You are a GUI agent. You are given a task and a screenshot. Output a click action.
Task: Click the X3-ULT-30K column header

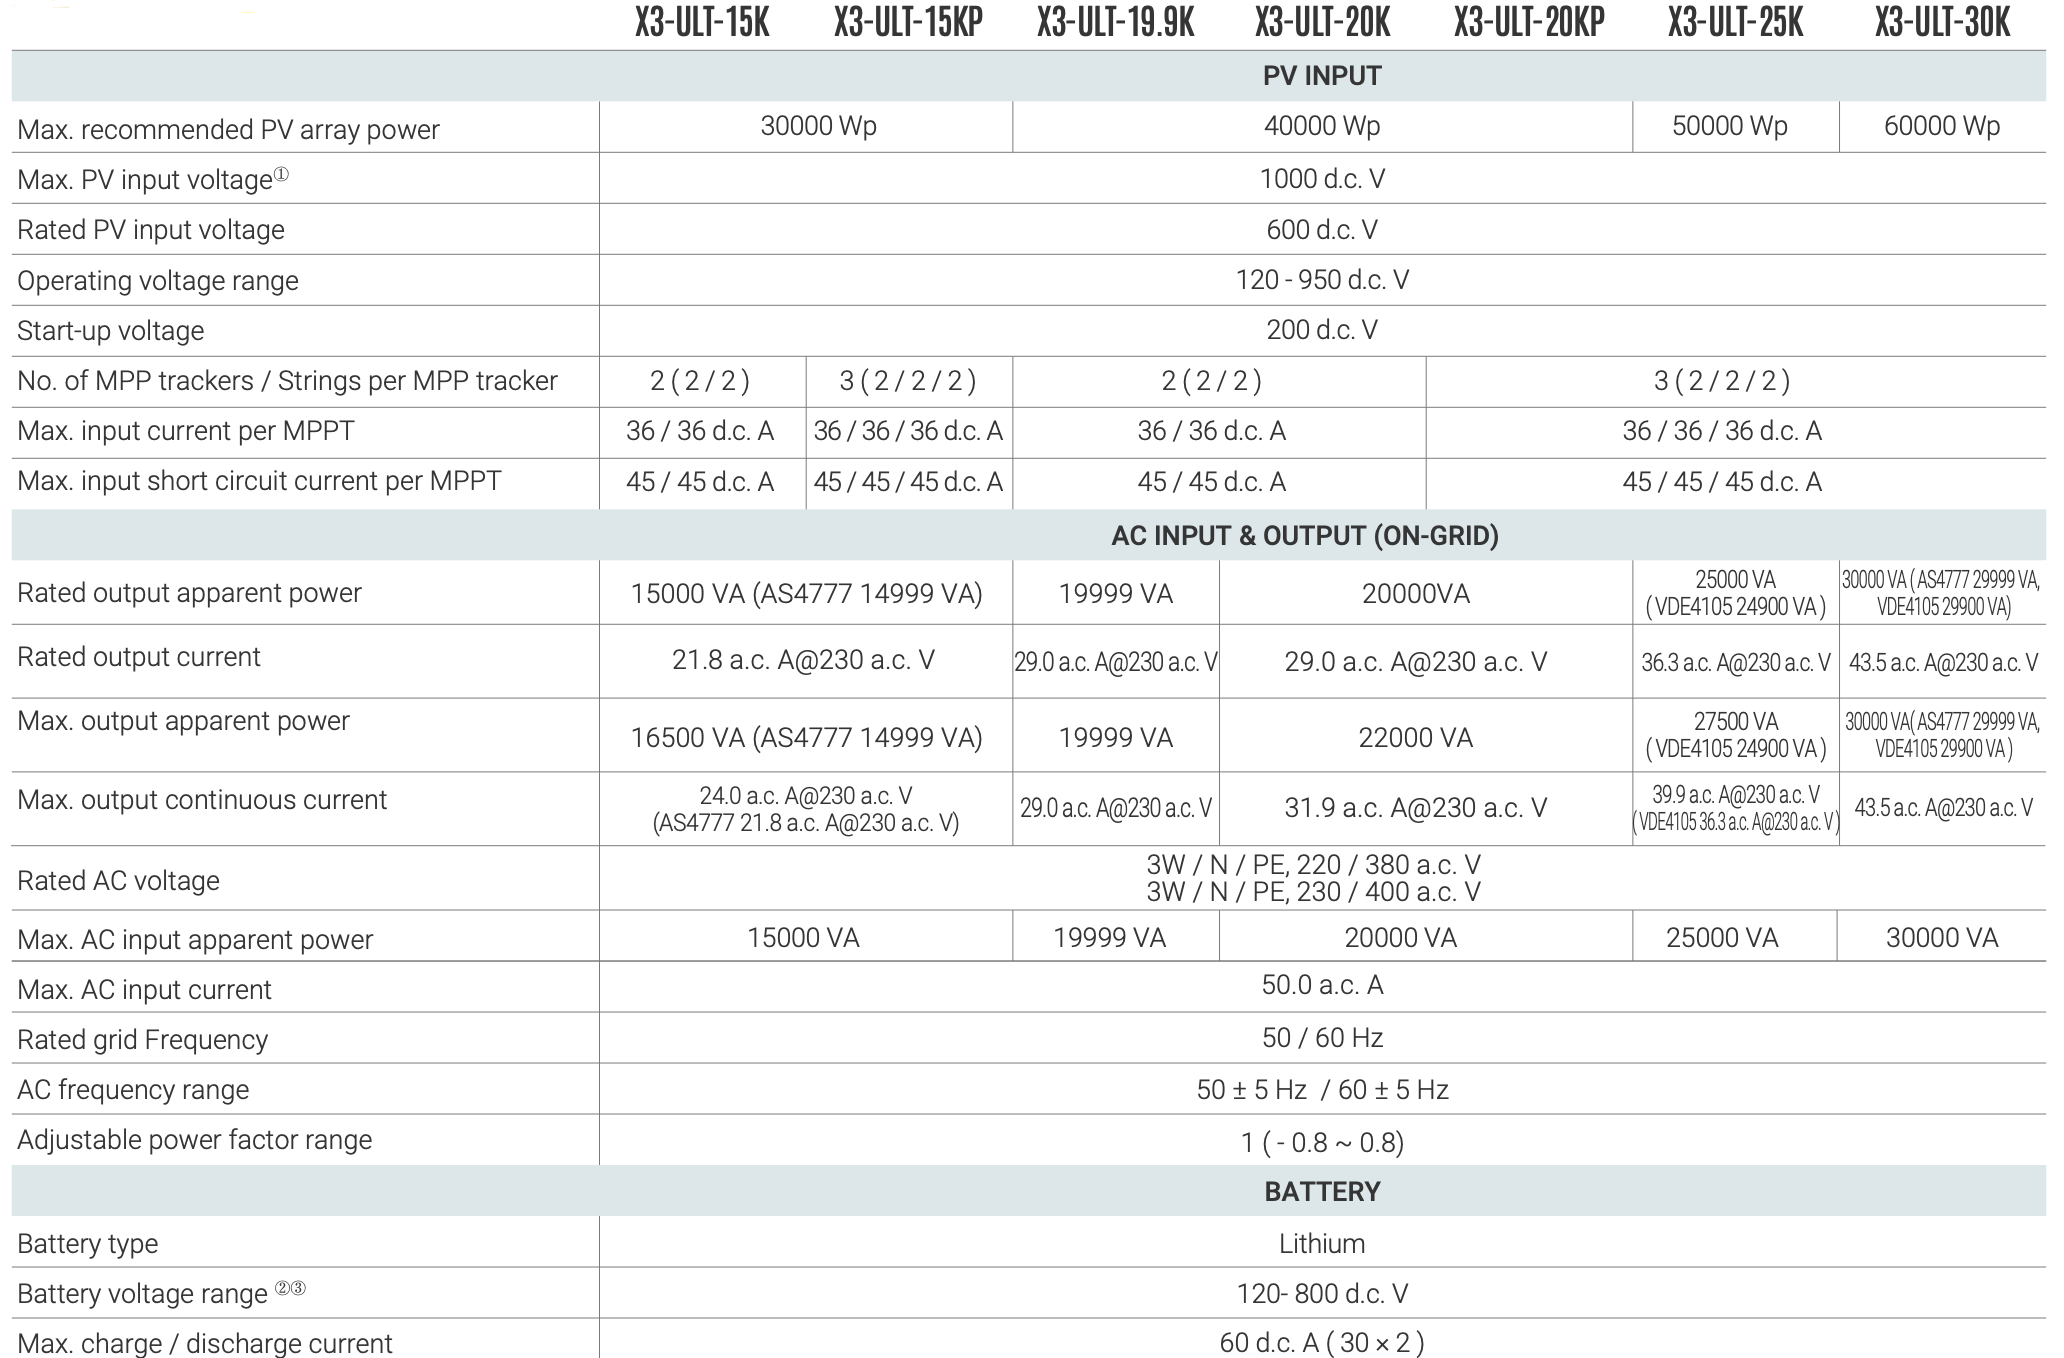tap(1942, 23)
